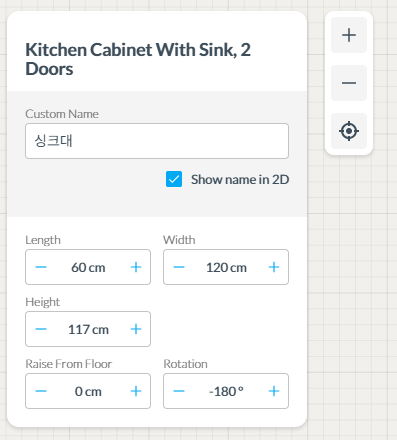This screenshot has height=440, width=397.
Task: Increase the Width value
Action: tap(274, 267)
